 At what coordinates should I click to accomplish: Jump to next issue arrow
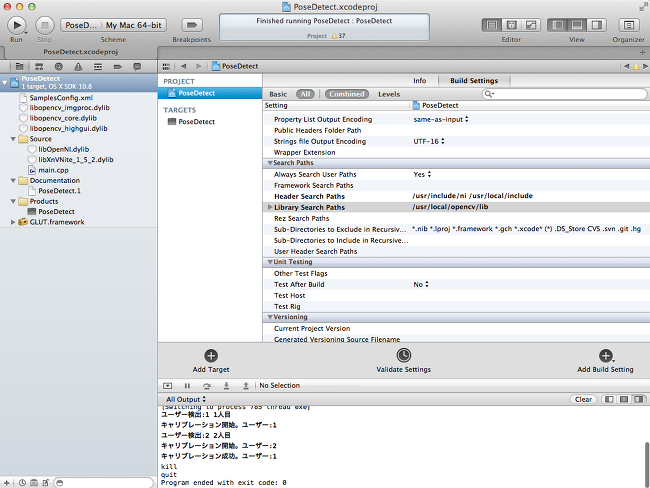click(645, 66)
